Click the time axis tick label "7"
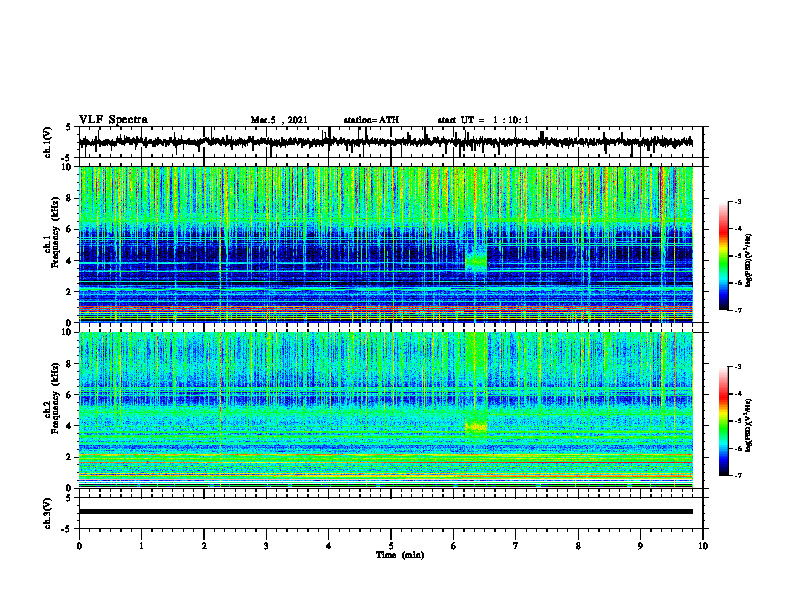792x612 pixels. pos(516,546)
